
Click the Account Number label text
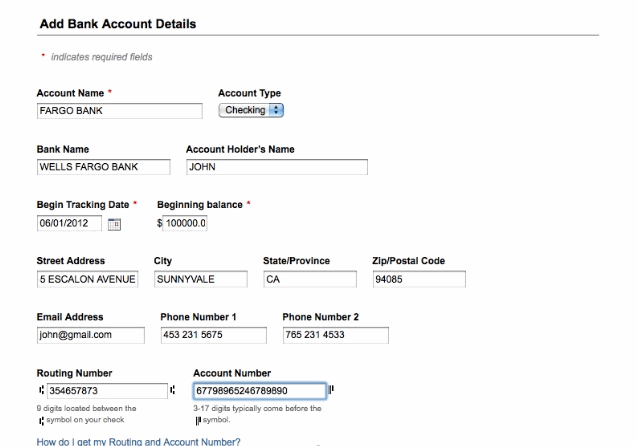tap(232, 373)
